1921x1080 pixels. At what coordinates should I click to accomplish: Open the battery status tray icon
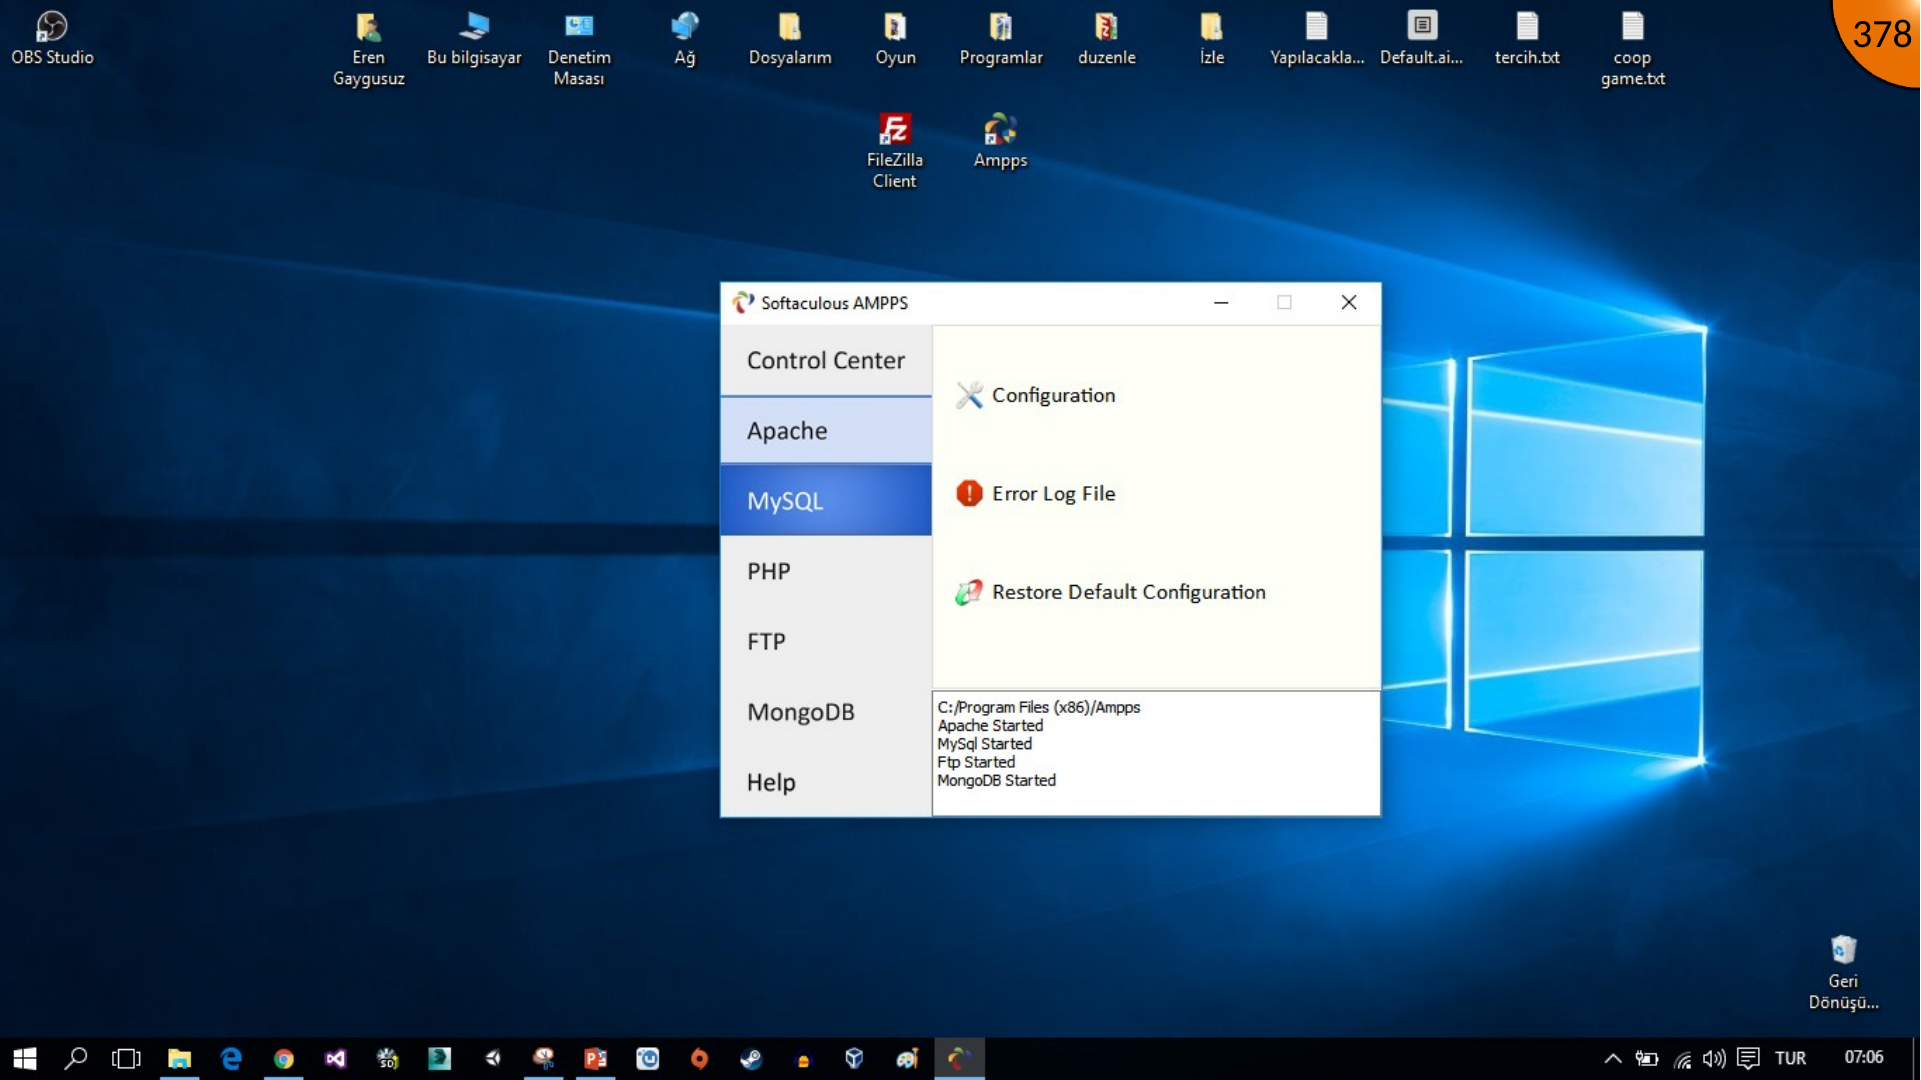click(x=1647, y=1058)
